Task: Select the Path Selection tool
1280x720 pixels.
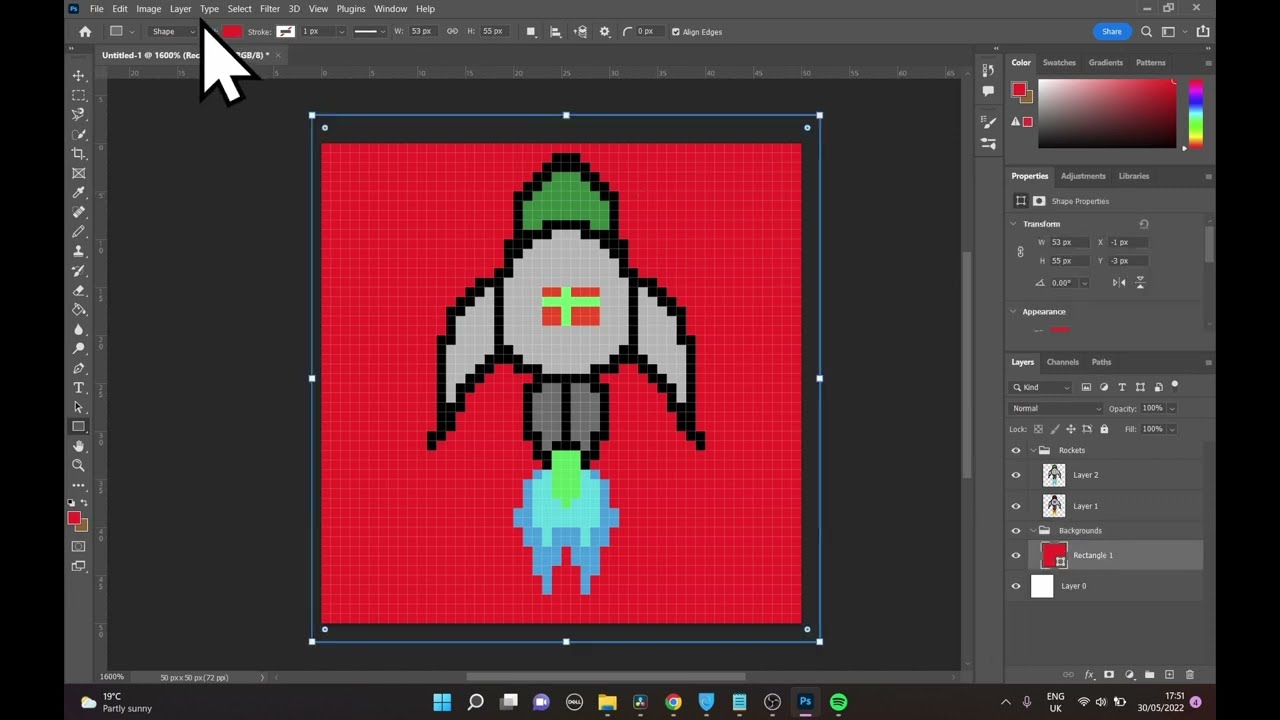Action: (78, 407)
